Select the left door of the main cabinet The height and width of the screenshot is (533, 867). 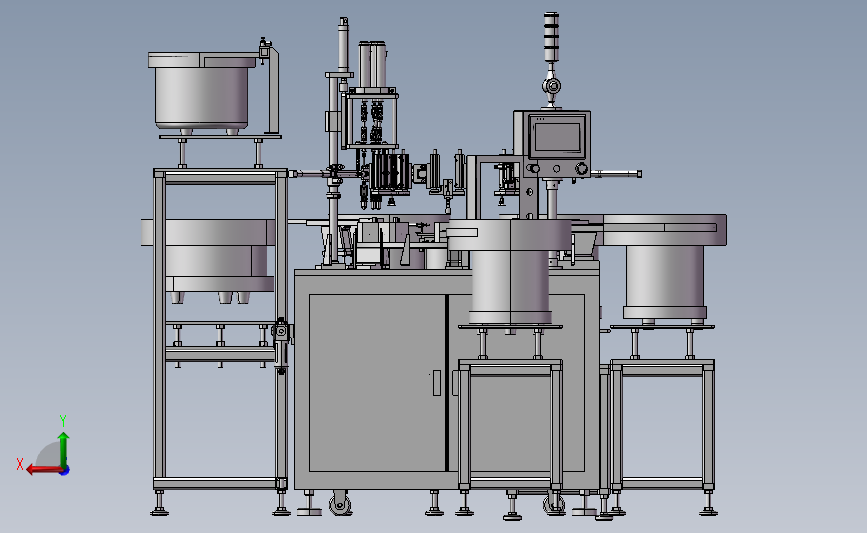(x=377, y=383)
